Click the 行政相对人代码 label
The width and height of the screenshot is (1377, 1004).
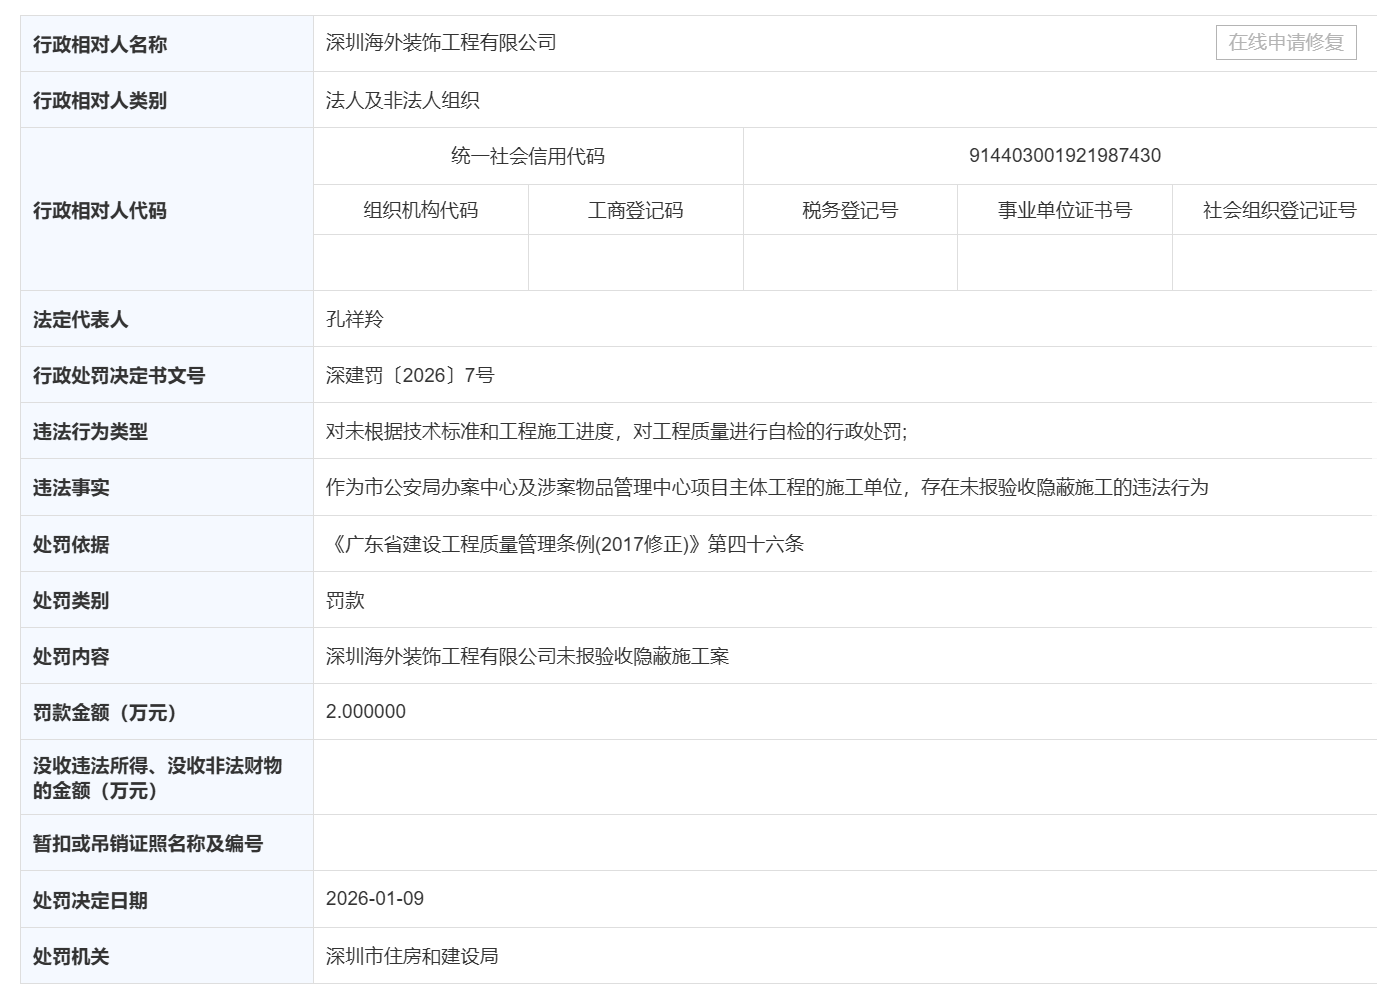[x=100, y=210]
